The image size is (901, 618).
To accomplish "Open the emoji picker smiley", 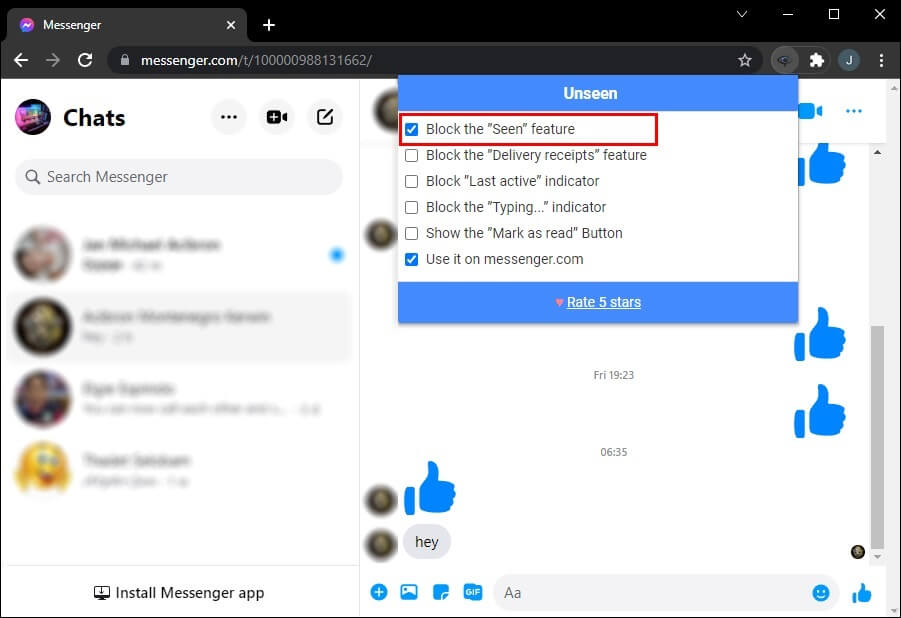I will coord(821,593).
